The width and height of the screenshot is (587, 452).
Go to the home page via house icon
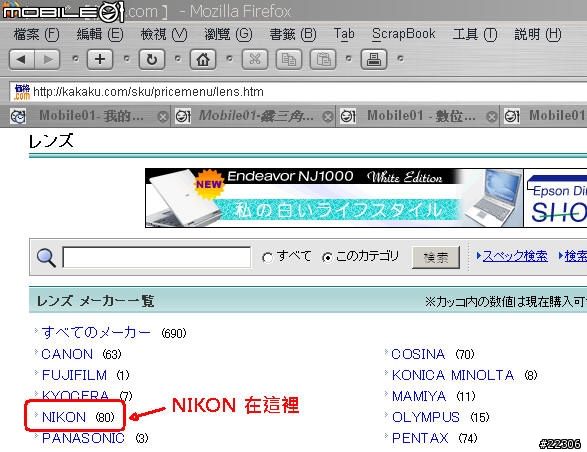point(203,59)
